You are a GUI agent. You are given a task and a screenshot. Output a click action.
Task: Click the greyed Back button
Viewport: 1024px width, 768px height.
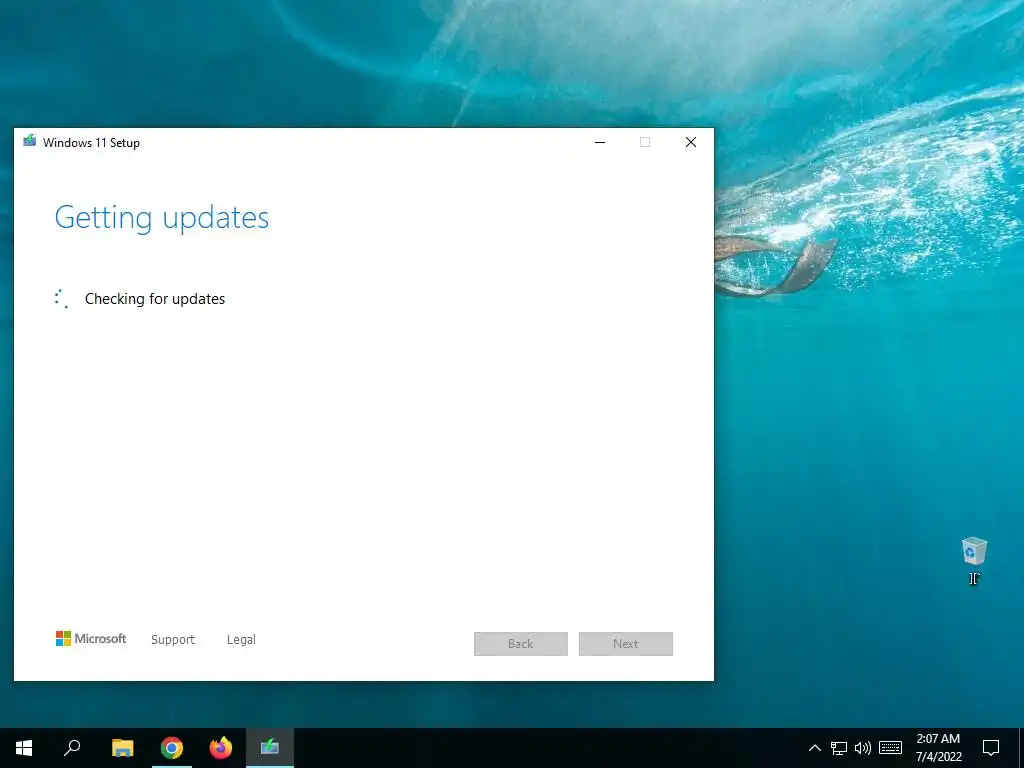pyautogui.click(x=520, y=644)
